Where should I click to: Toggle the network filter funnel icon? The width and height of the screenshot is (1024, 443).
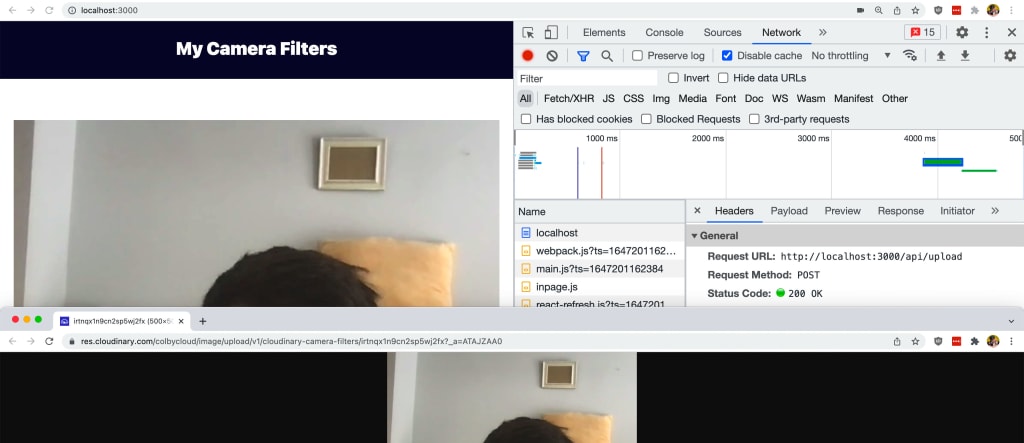click(x=583, y=56)
